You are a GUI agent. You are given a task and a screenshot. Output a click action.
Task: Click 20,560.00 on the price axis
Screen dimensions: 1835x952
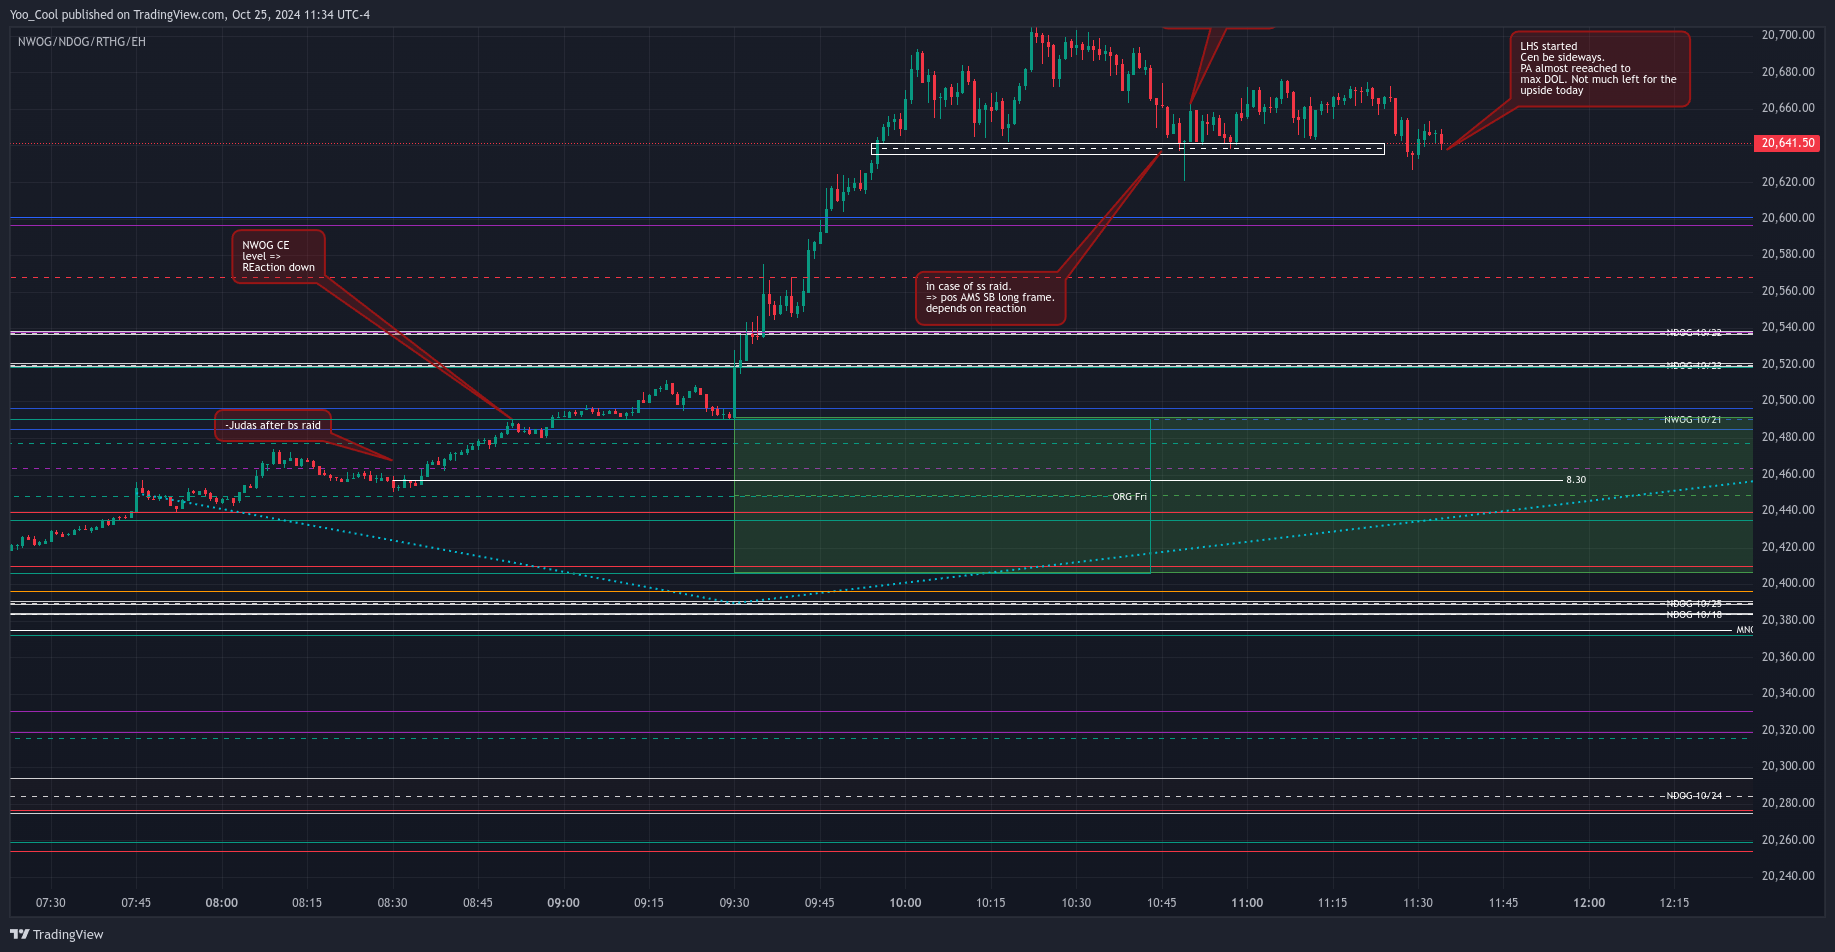click(1788, 291)
